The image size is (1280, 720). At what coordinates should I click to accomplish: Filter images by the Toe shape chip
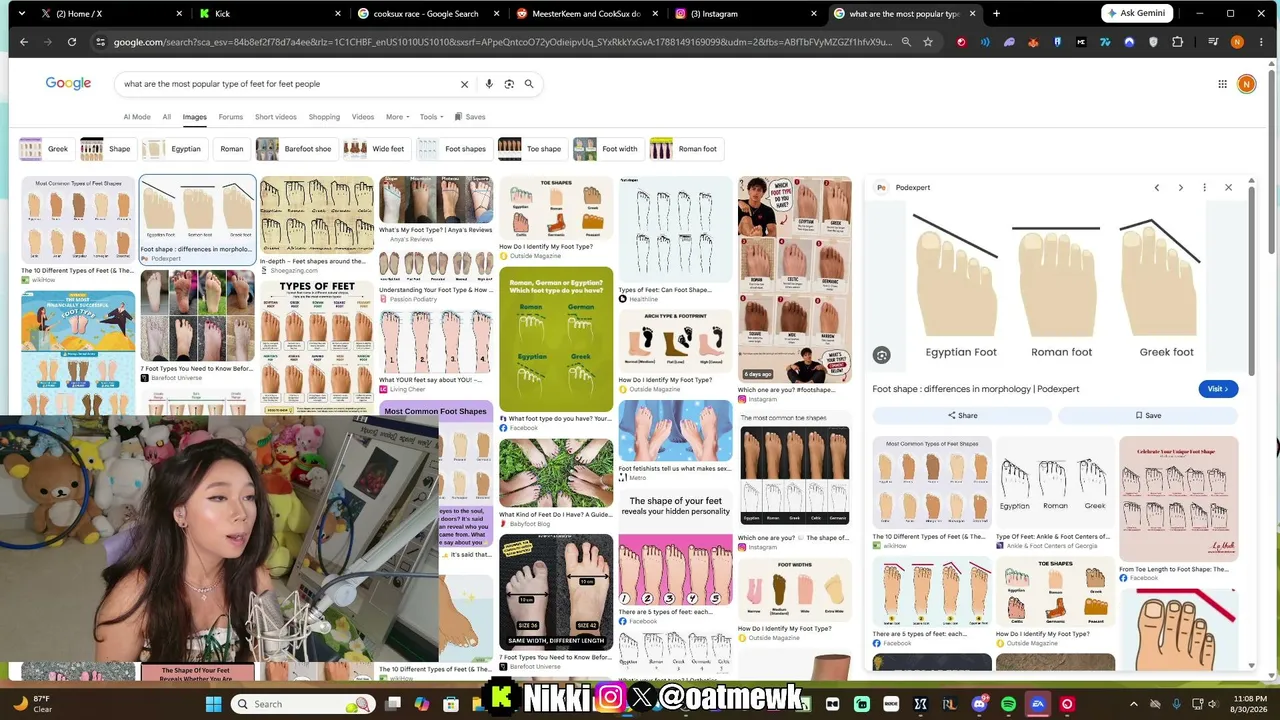(x=531, y=149)
